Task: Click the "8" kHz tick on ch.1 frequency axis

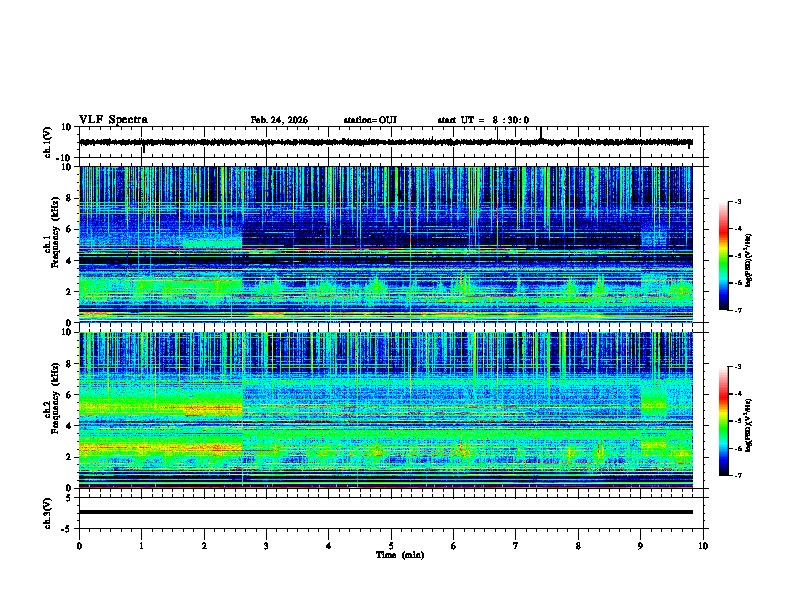Action: click(69, 198)
